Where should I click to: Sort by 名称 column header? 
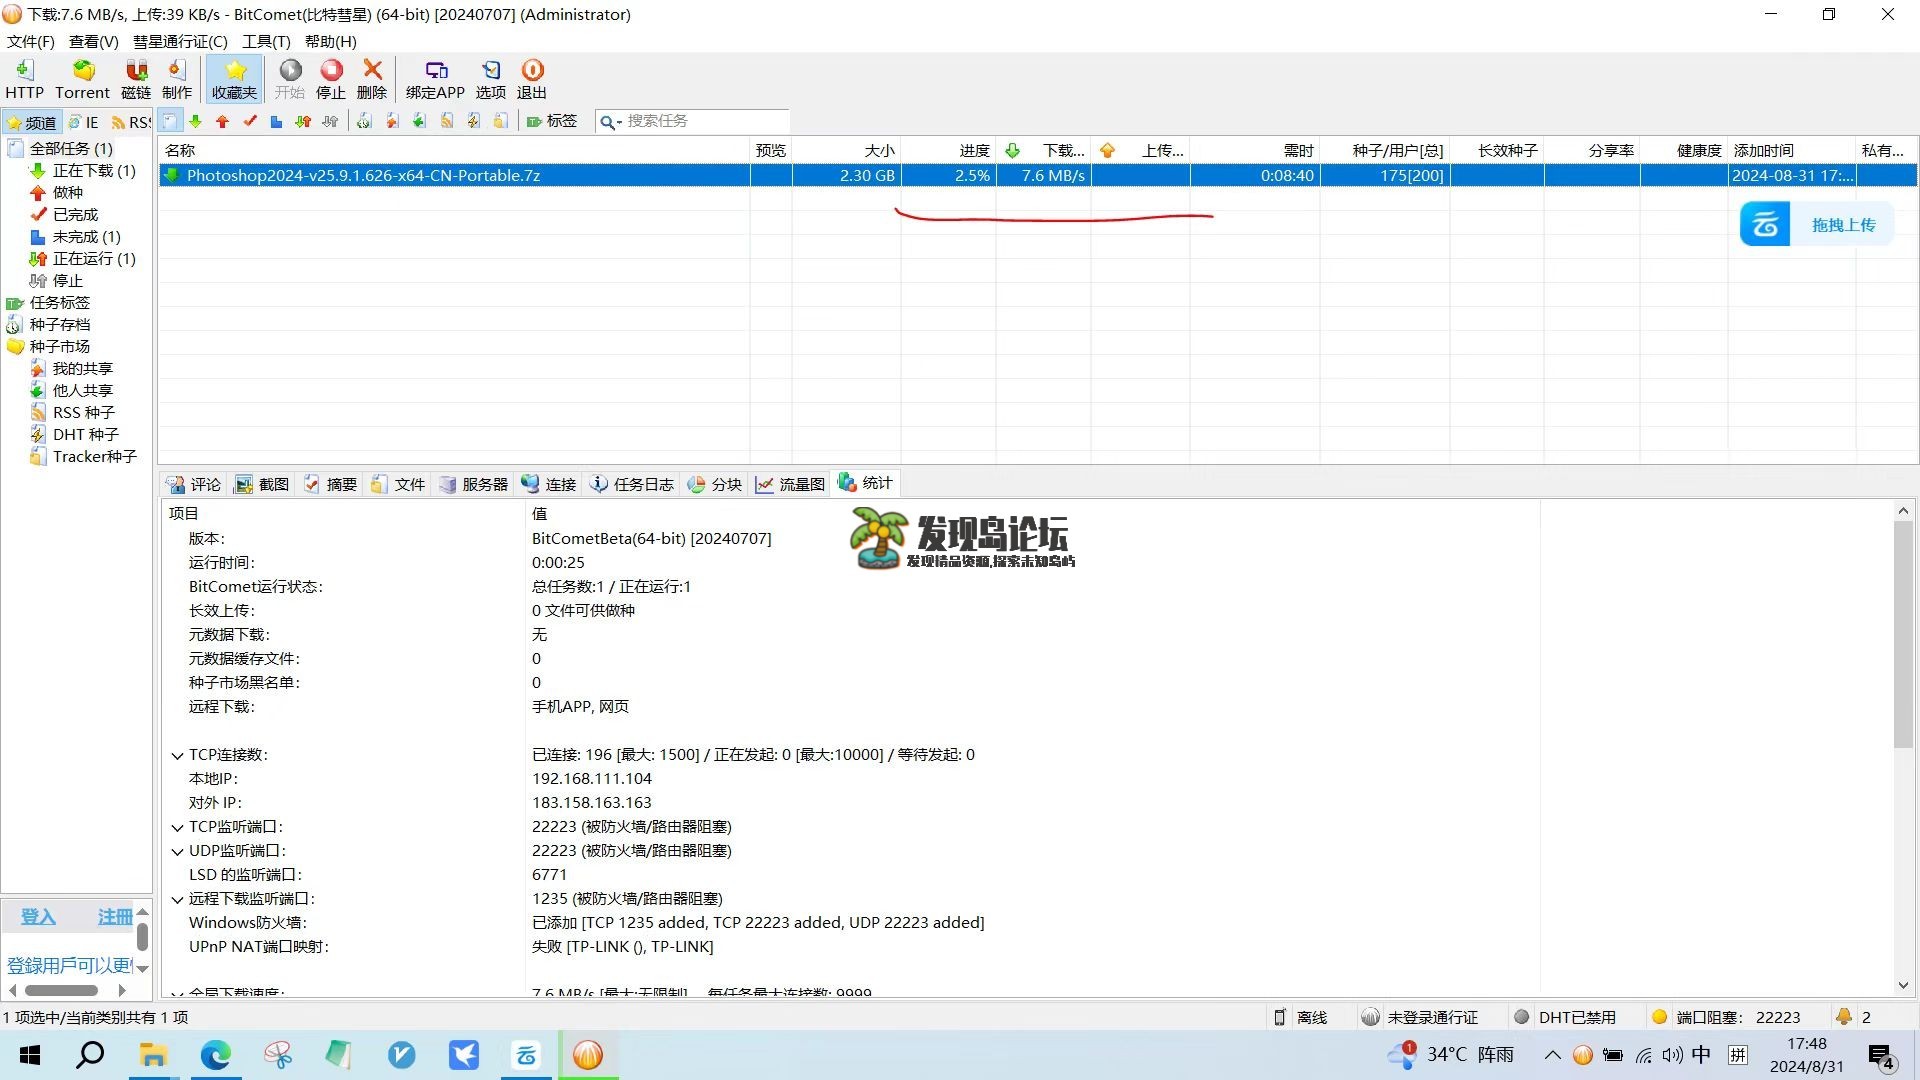(x=454, y=150)
